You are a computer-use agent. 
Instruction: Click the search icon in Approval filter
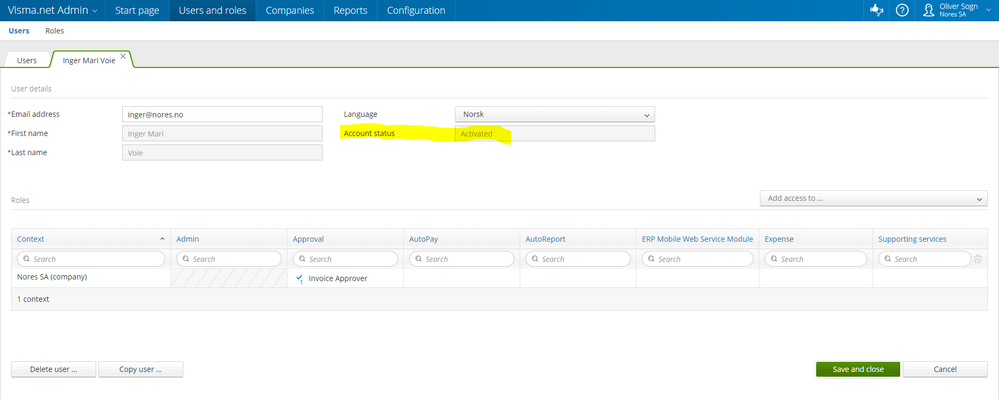click(x=301, y=259)
